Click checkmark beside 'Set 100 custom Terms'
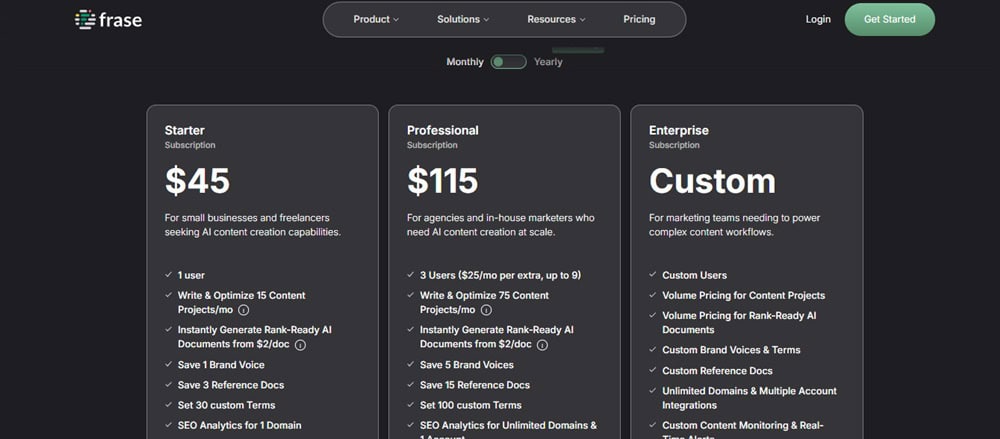Image resolution: width=1000 pixels, height=439 pixels. pyautogui.click(x=411, y=405)
